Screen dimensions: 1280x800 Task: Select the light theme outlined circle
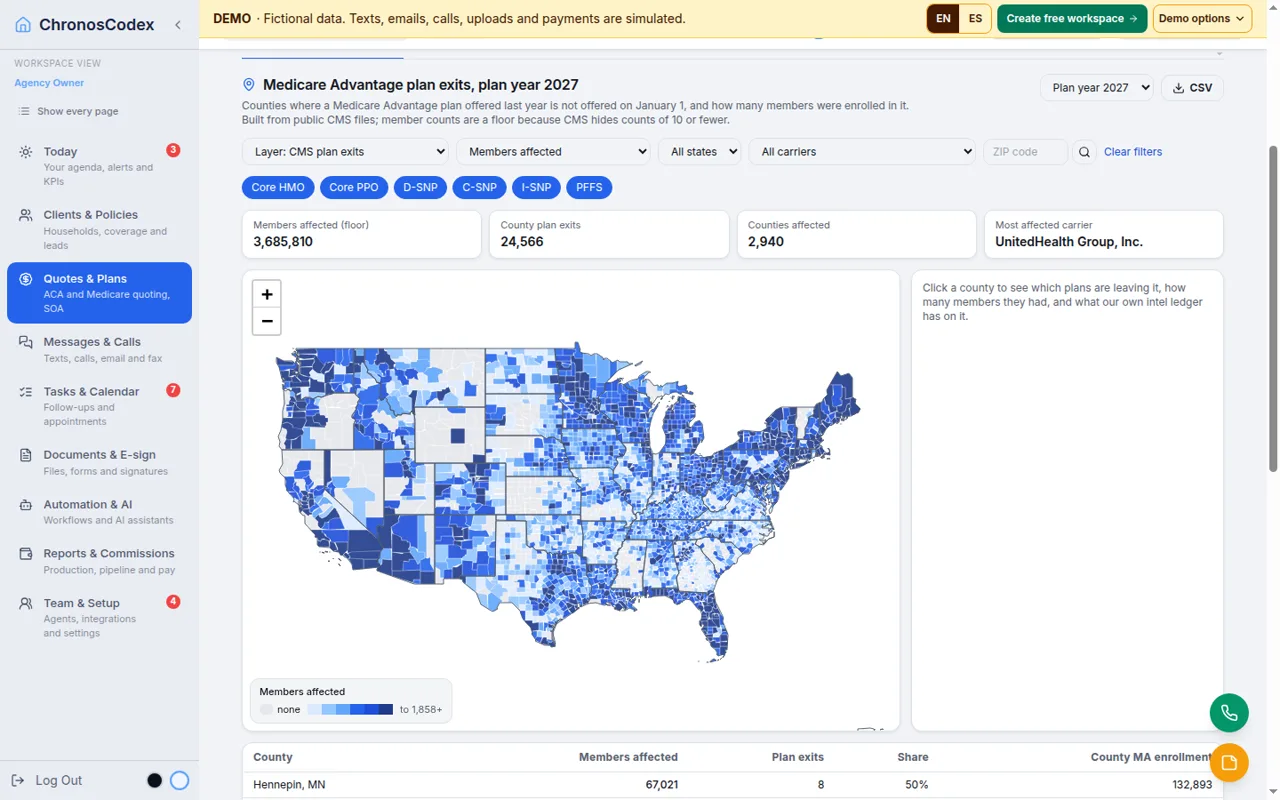[x=180, y=781]
